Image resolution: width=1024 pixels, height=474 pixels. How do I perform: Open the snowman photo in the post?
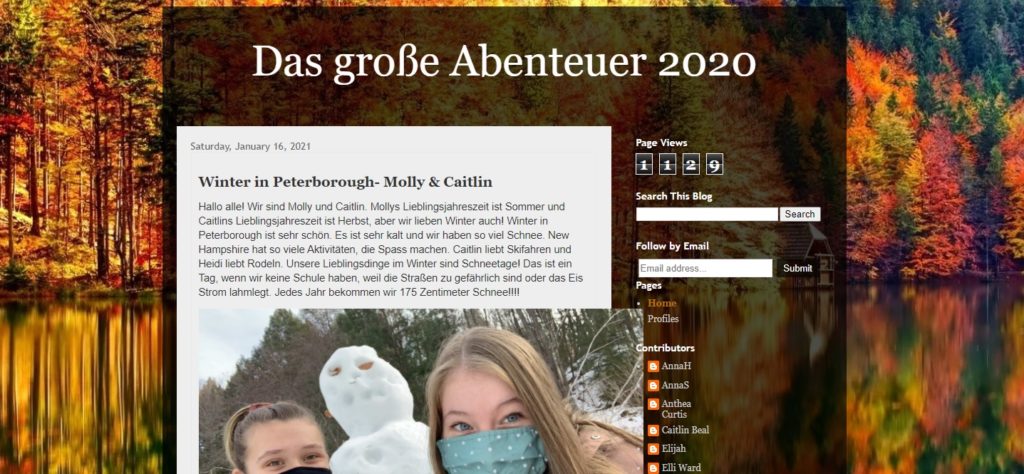pyautogui.click(x=421, y=391)
